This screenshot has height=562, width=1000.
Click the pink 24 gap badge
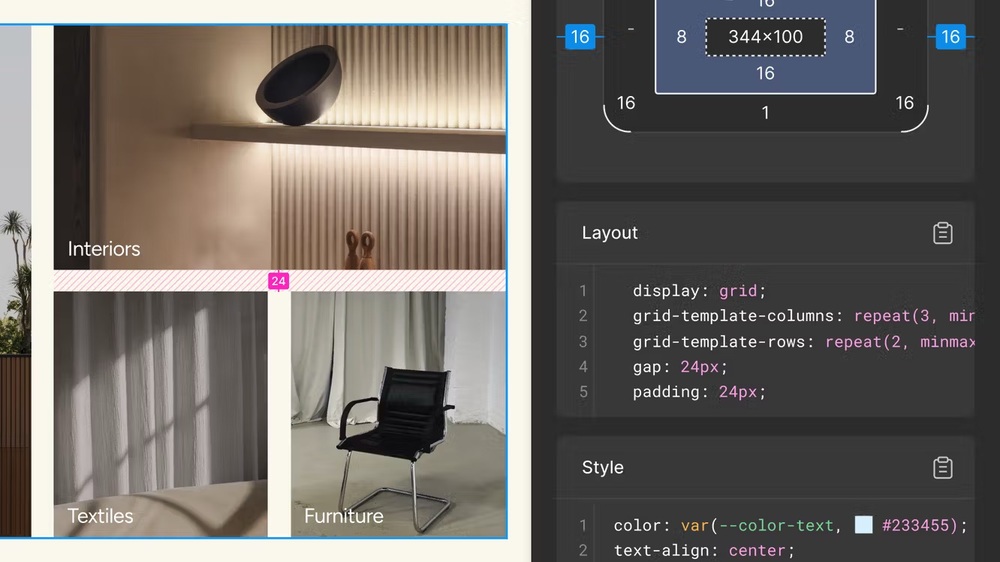278,281
